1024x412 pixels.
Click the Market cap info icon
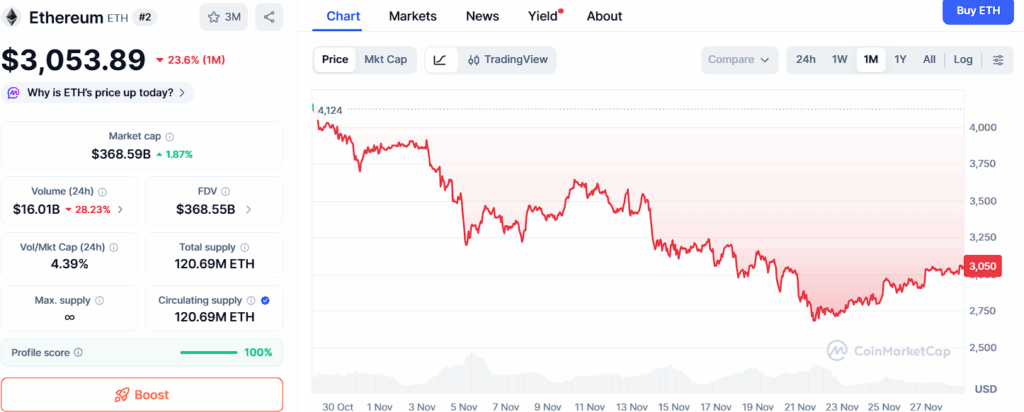pos(169,136)
